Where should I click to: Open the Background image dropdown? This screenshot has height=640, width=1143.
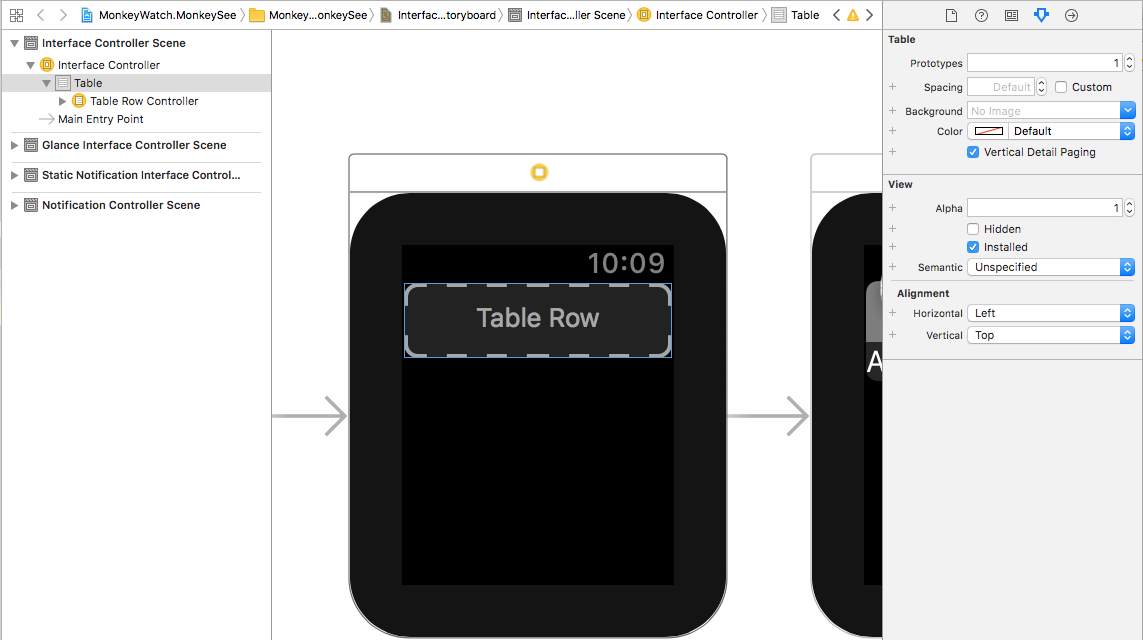tap(1127, 110)
